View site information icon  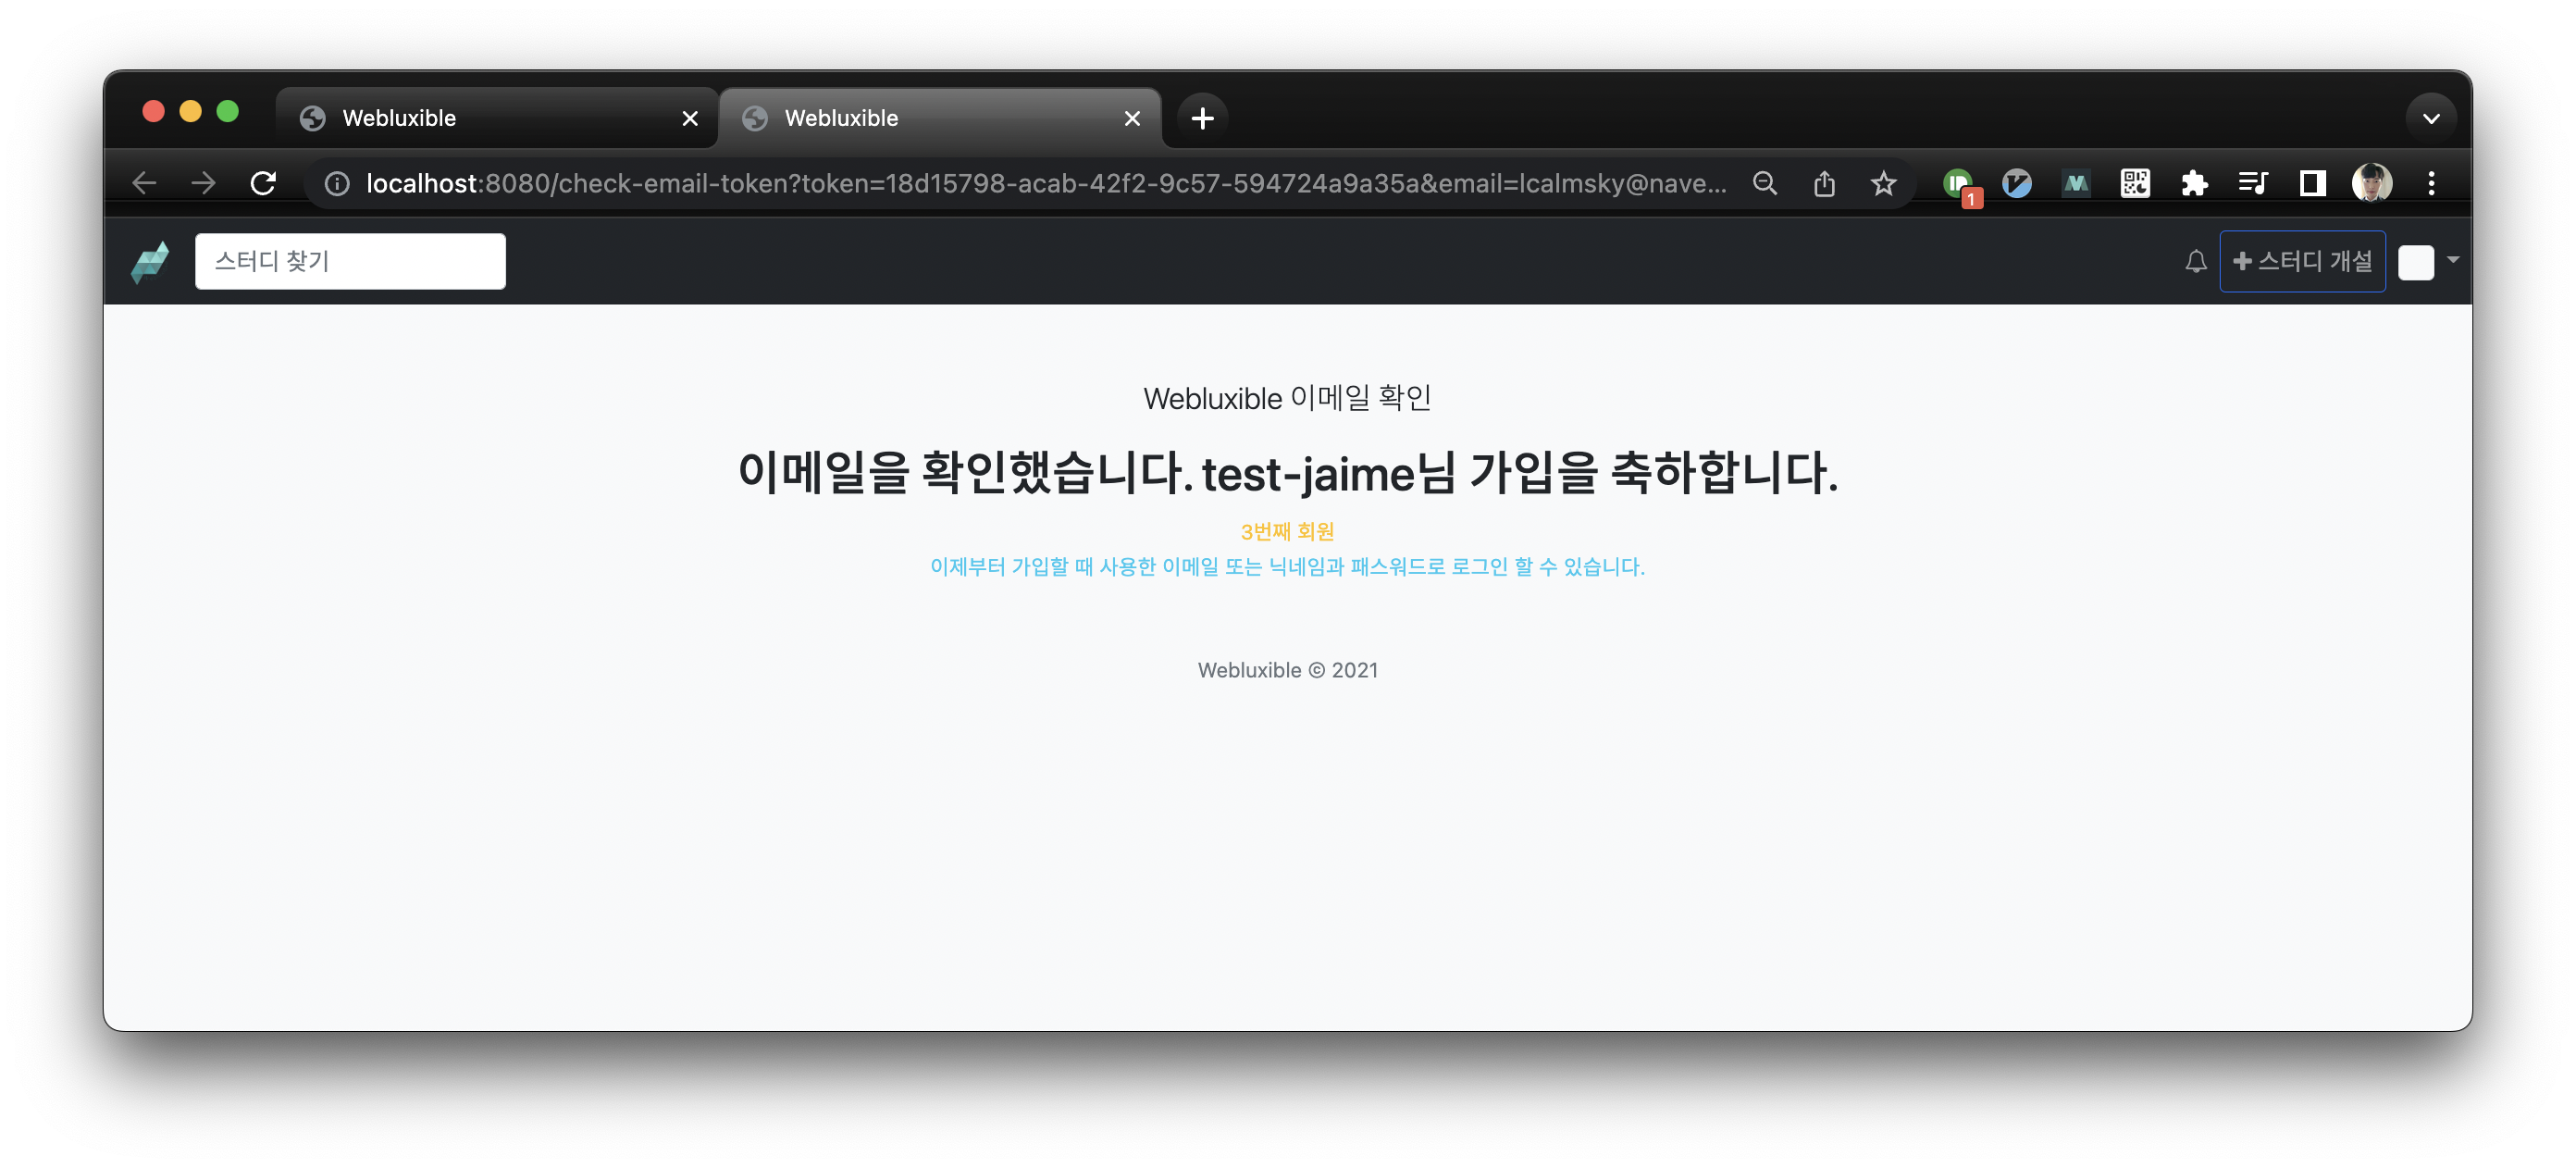(337, 183)
